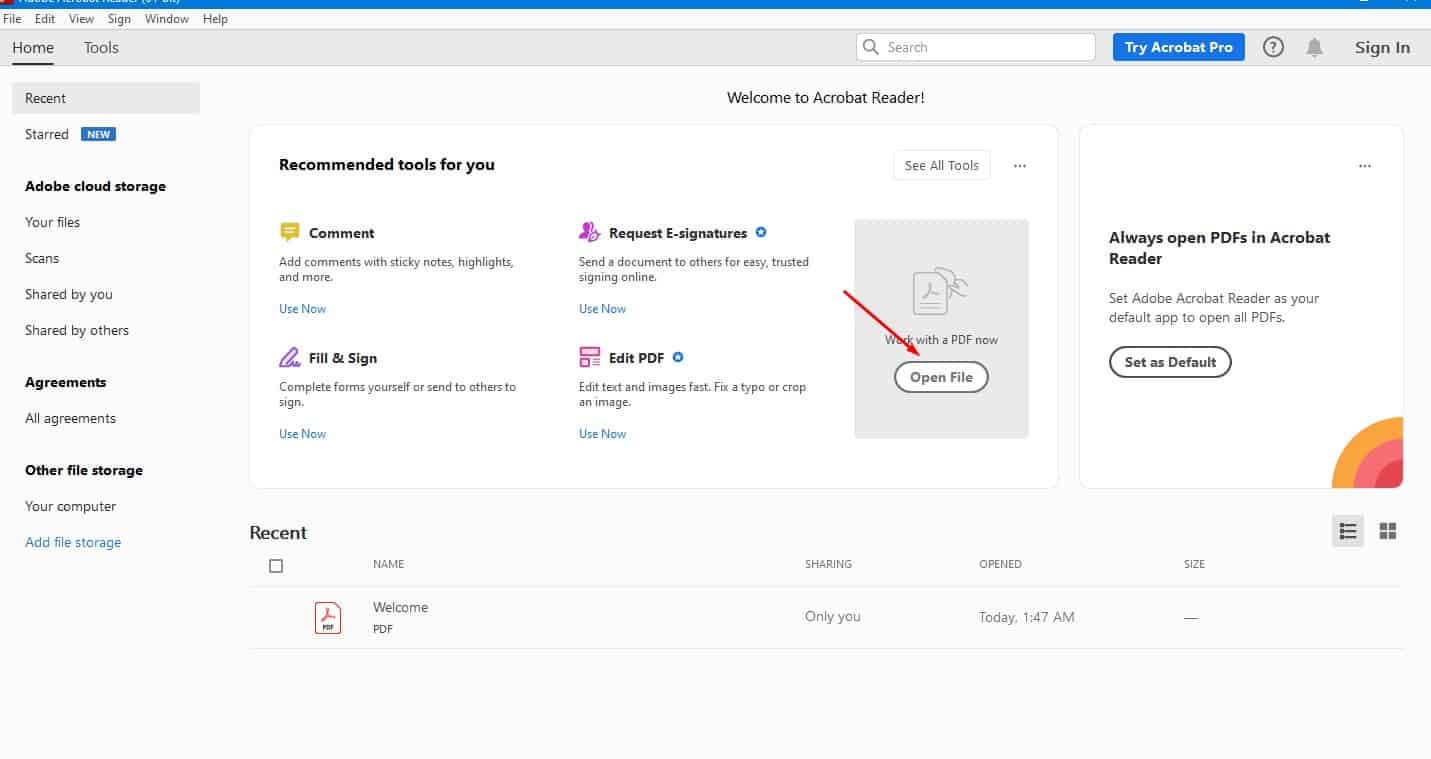Click the Welcome PDF file icon
This screenshot has height=759, width=1431.
coord(328,617)
